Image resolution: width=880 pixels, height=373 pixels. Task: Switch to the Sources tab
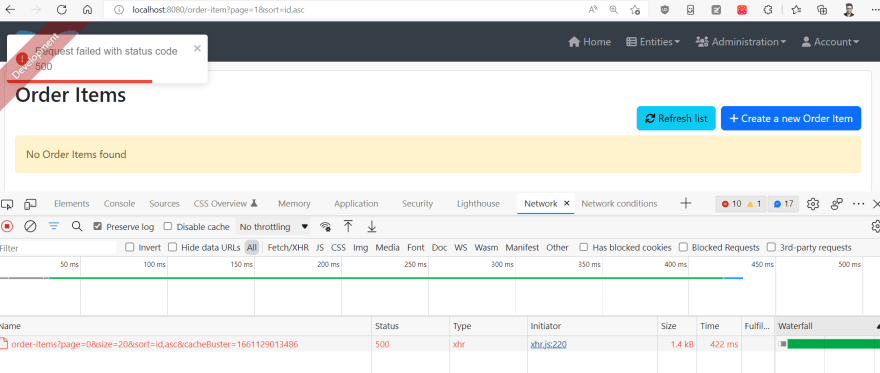164,204
